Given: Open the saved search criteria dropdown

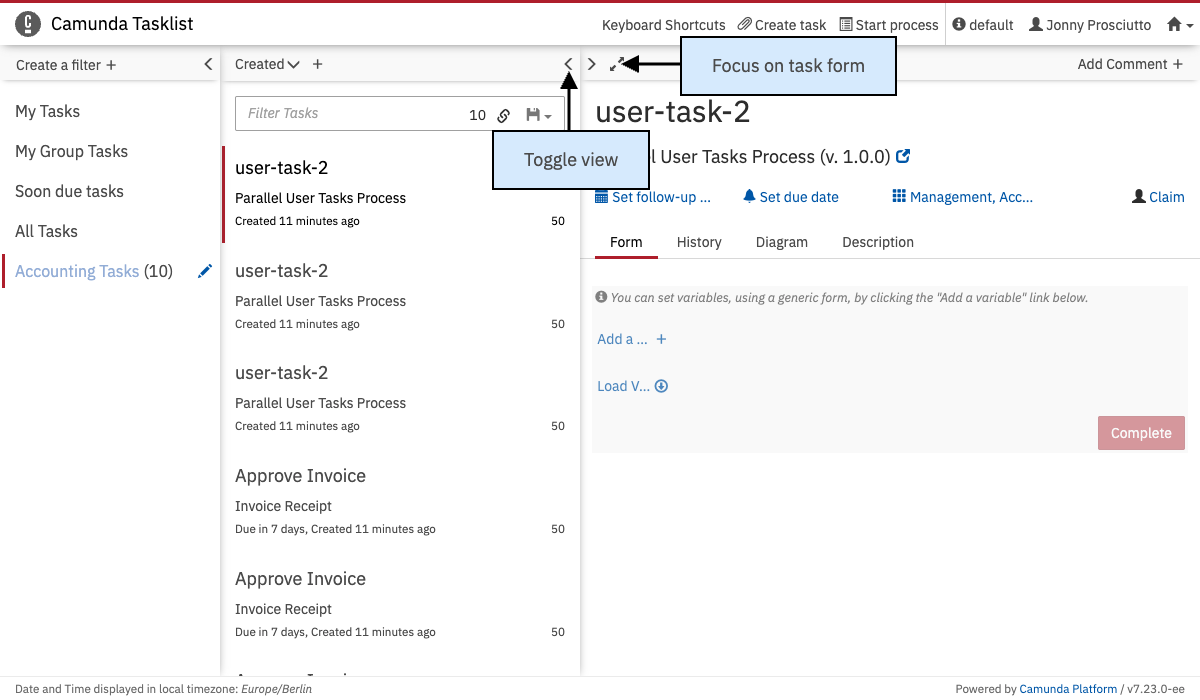Looking at the screenshot, I should (x=539, y=115).
